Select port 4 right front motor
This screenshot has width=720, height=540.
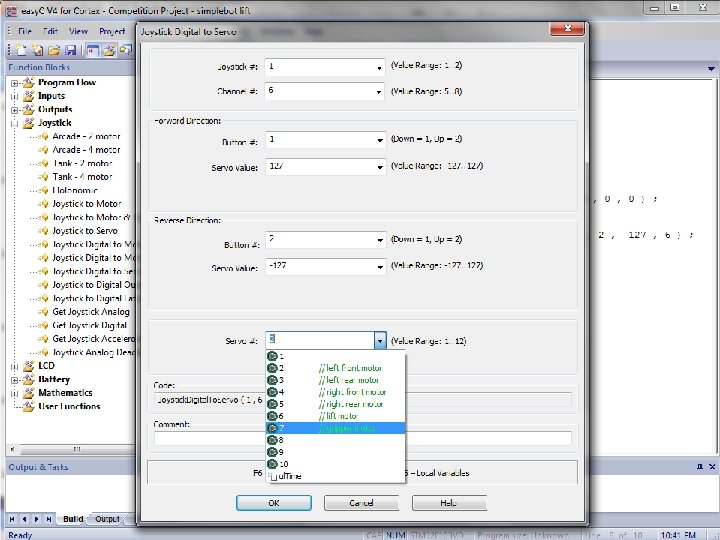click(x=336, y=392)
